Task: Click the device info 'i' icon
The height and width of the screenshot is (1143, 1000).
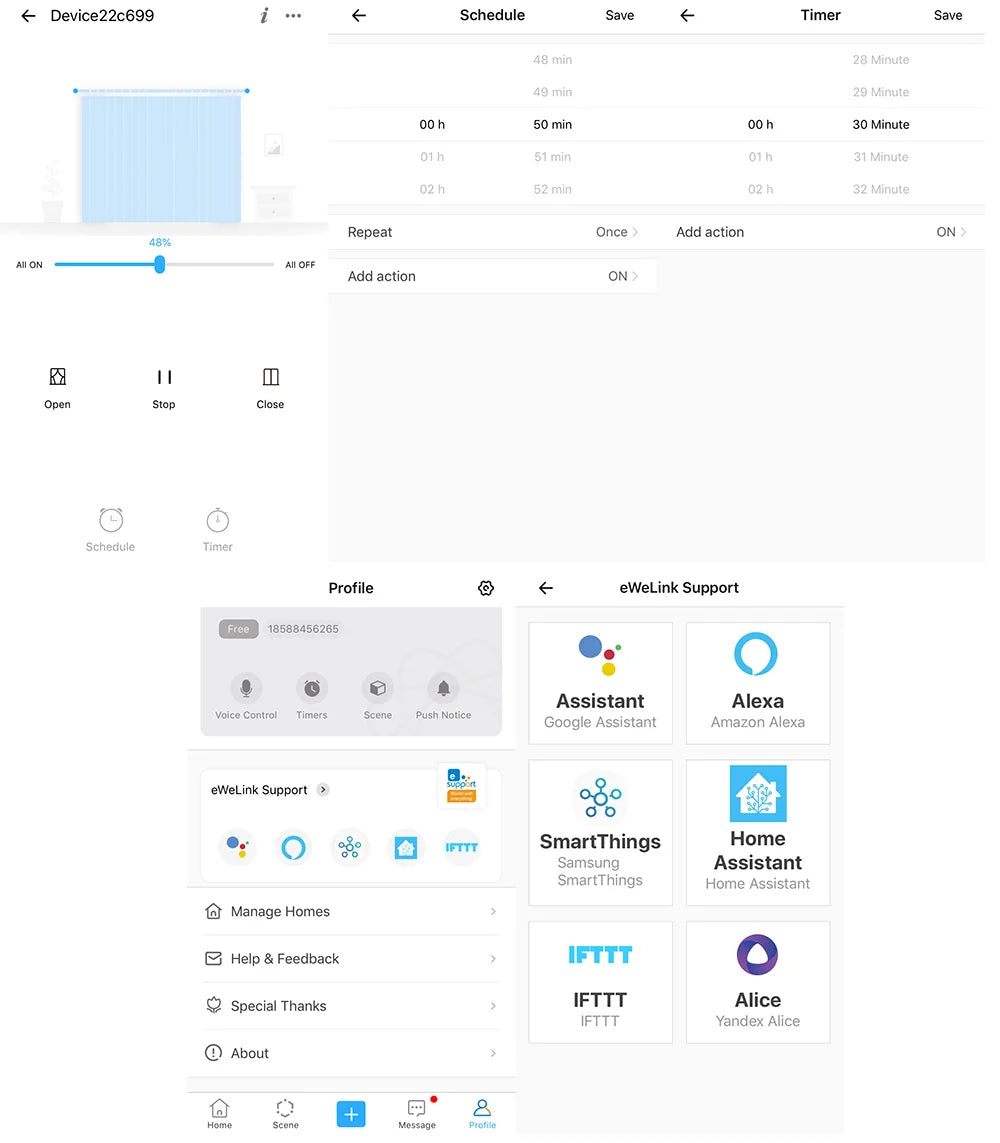Action: click(x=264, y=16)
